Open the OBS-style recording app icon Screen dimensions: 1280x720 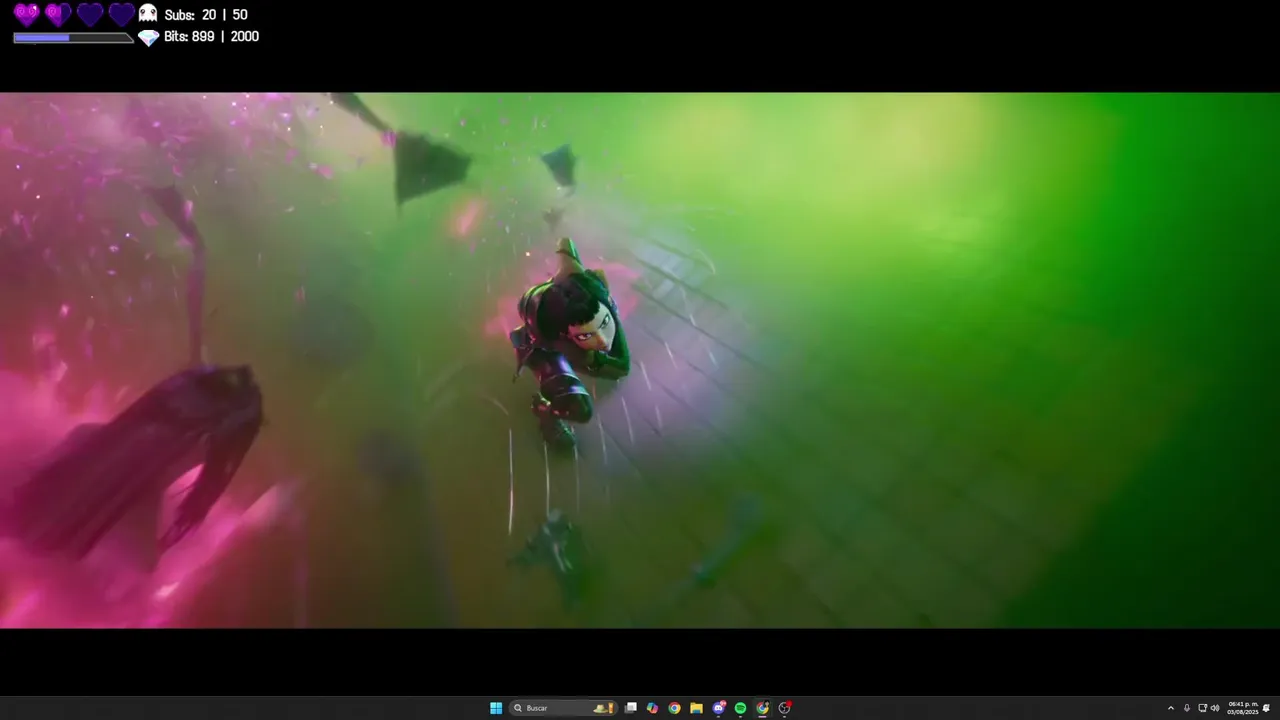pos(785,708)
